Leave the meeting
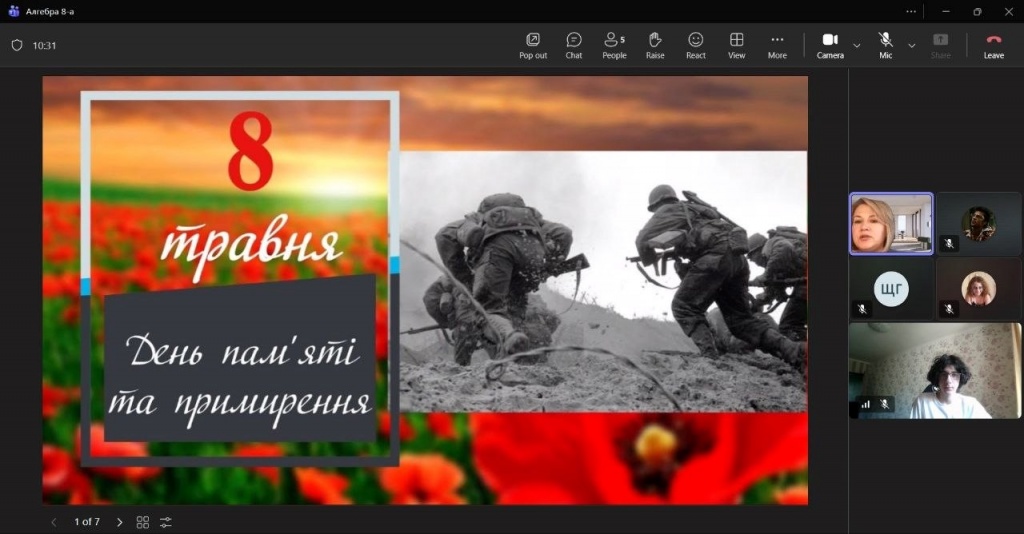 tap(994, 46)
